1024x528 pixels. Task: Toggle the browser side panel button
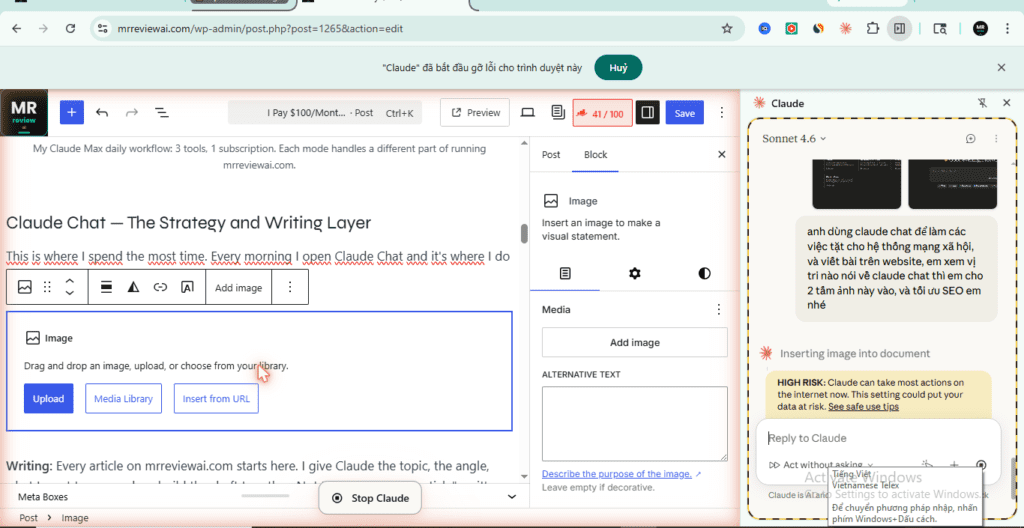click(x=899, y=28)
